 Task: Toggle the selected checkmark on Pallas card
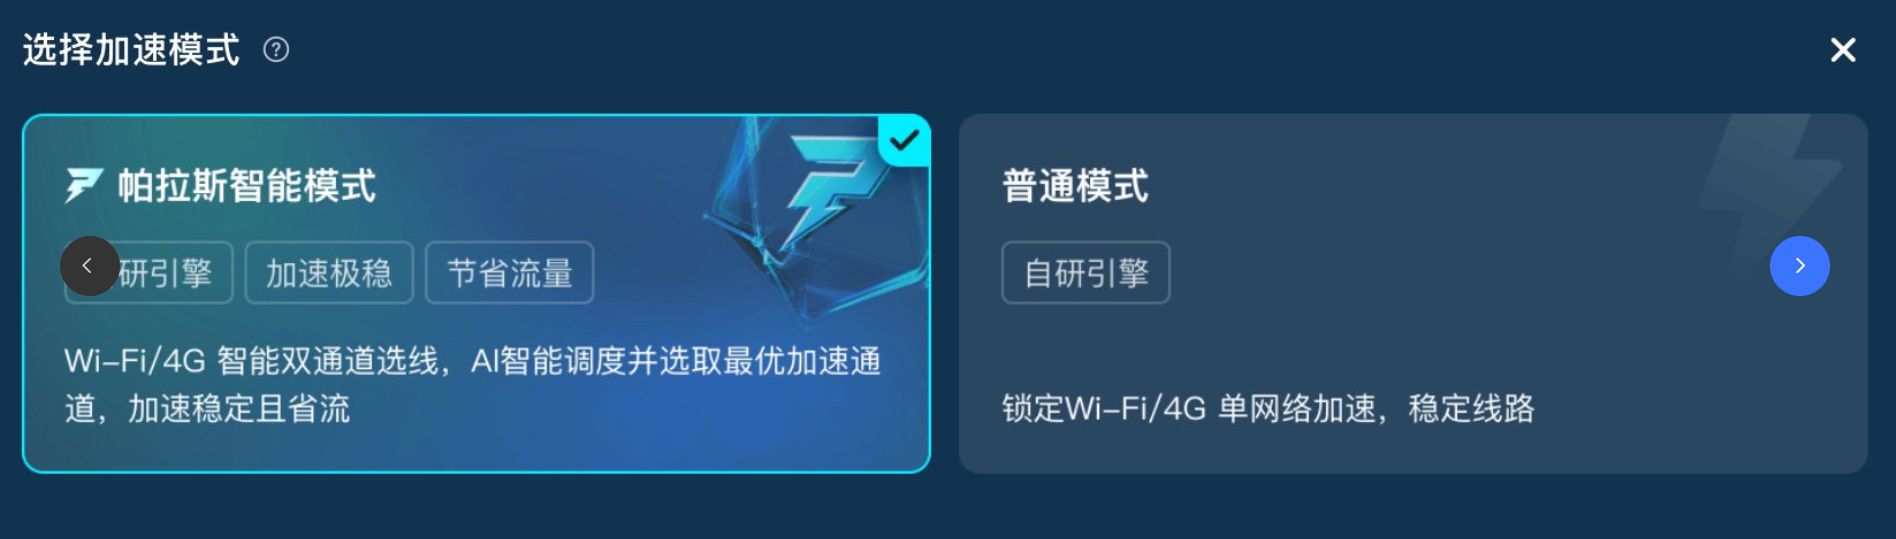coord(904,140)
